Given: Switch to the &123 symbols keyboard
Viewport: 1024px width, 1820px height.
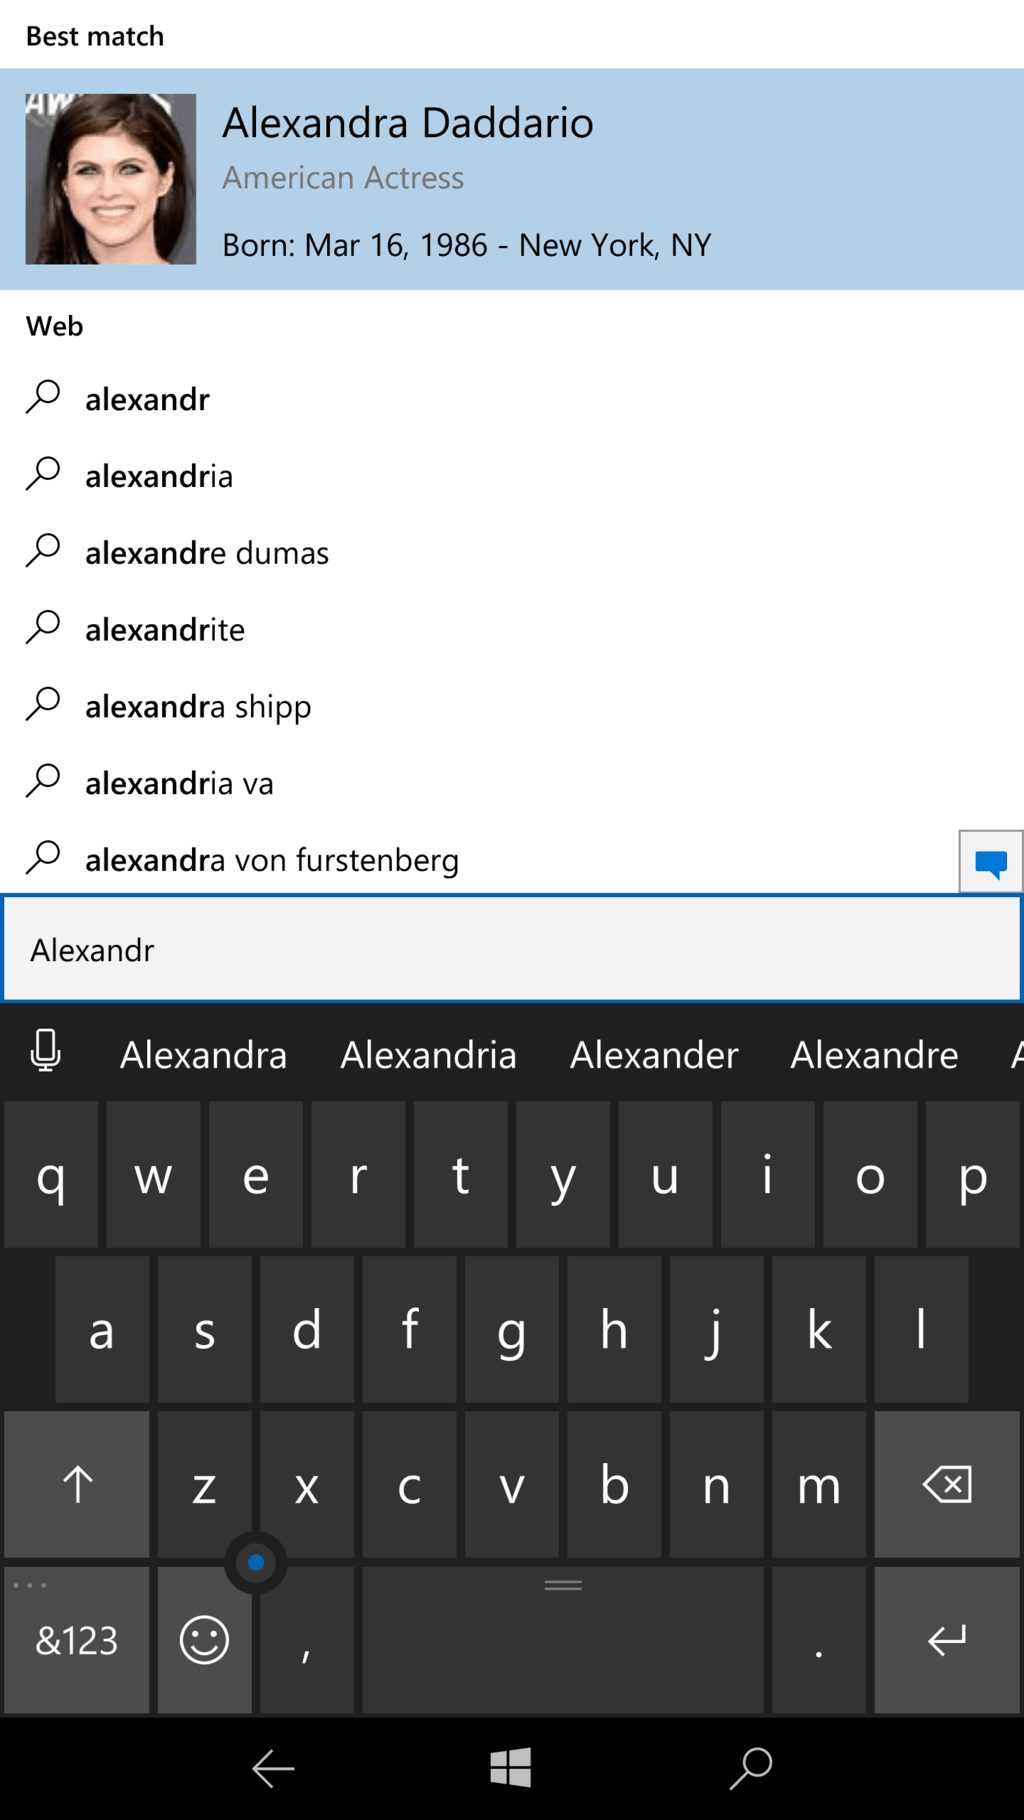Looking at the screenshot, I should tap(77, 1640).
